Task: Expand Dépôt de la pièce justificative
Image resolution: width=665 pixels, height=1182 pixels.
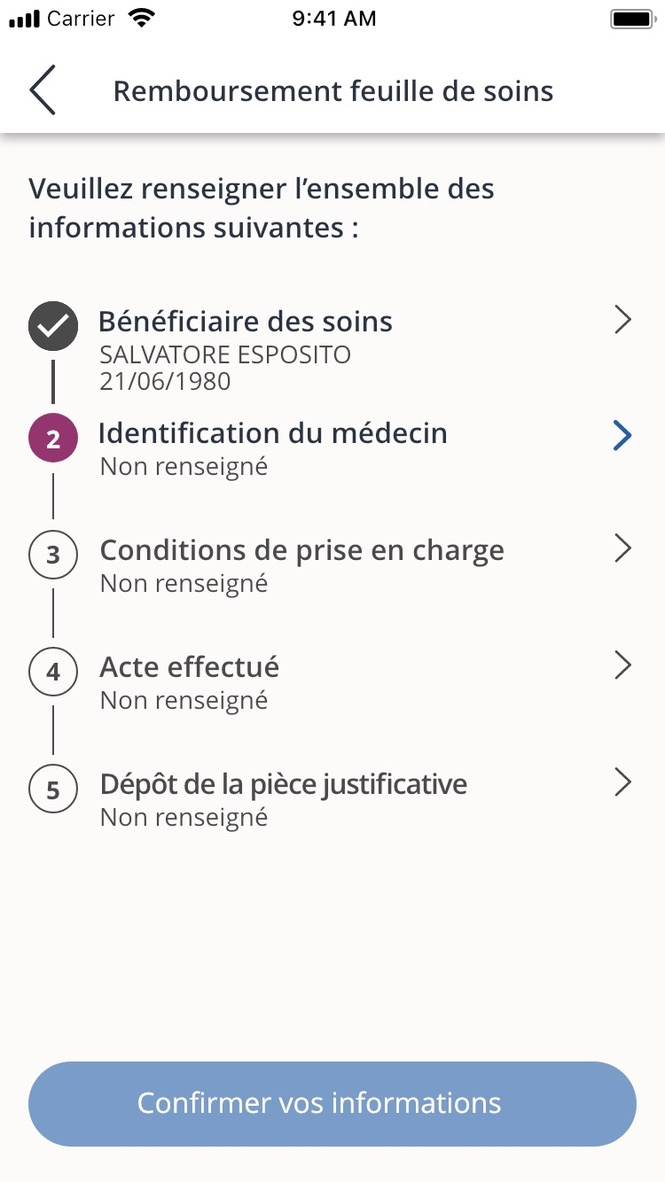Action: tap(623, 783)
